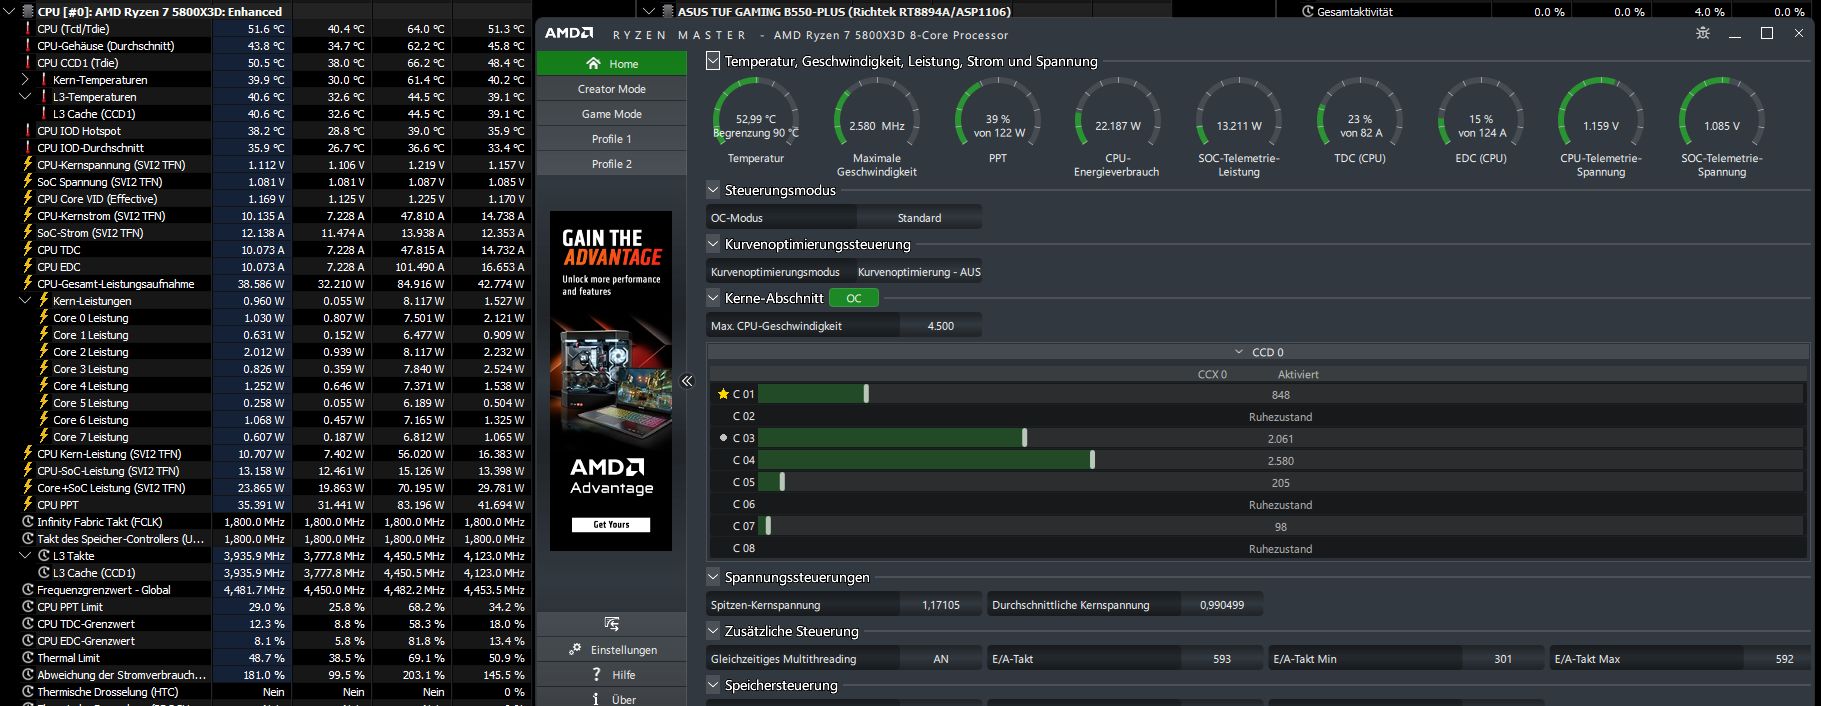Click the C 01 core frequency slider handle
This screenshot has width=1821, height=706.
866,394
